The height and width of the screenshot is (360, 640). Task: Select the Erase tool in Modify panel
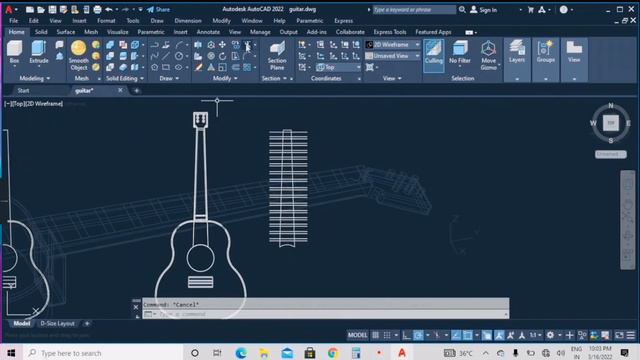198,67
